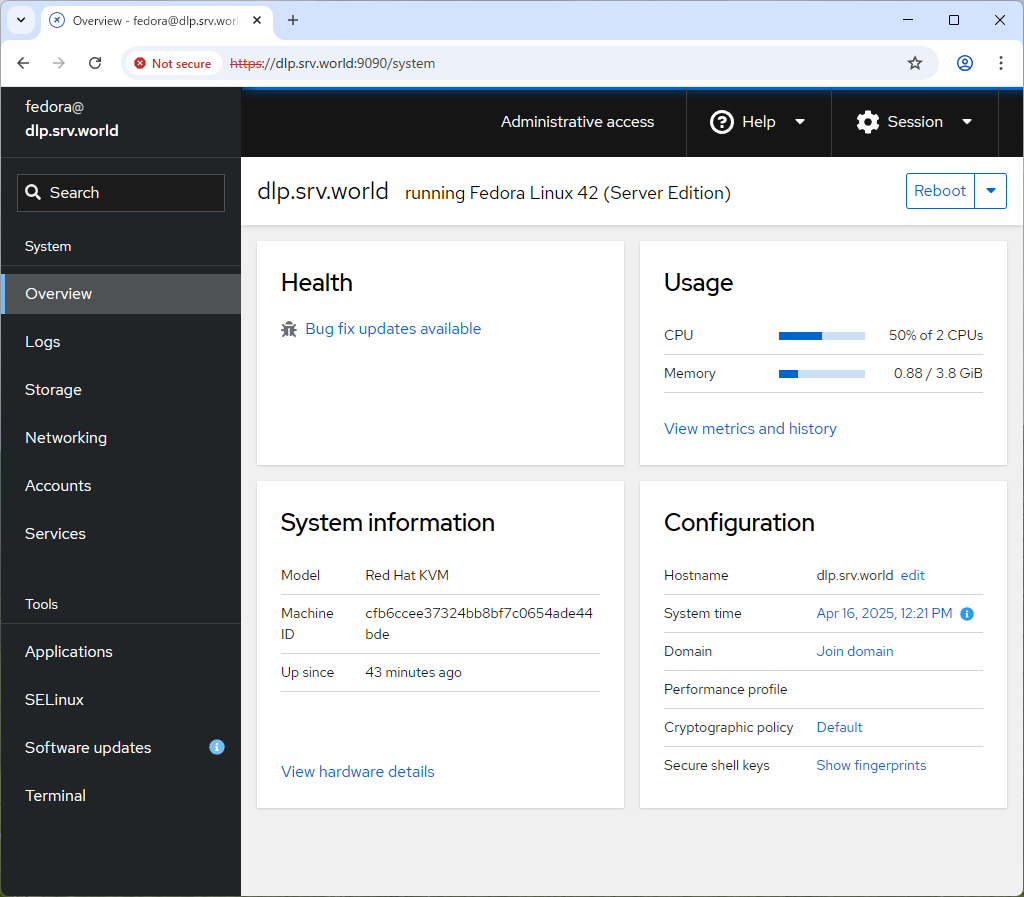Open the browser profile icon
The image size is (1024, 897).
click(x=965, y=63)
